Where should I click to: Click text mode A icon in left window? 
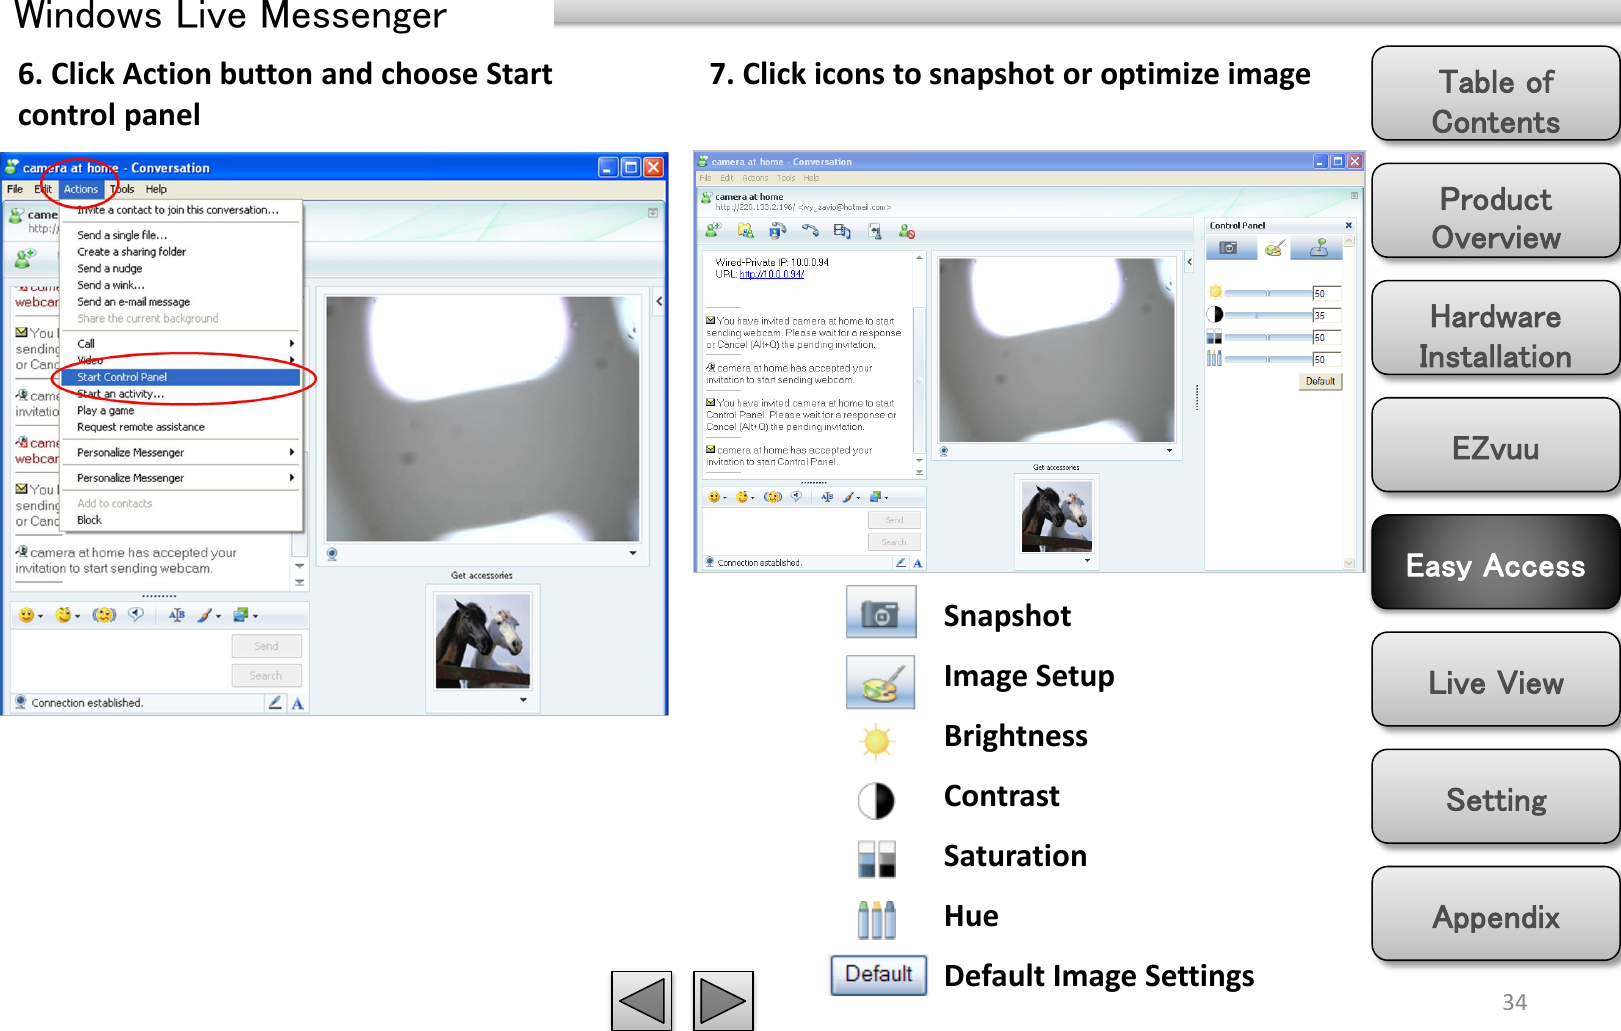click(x=297, y=704)
